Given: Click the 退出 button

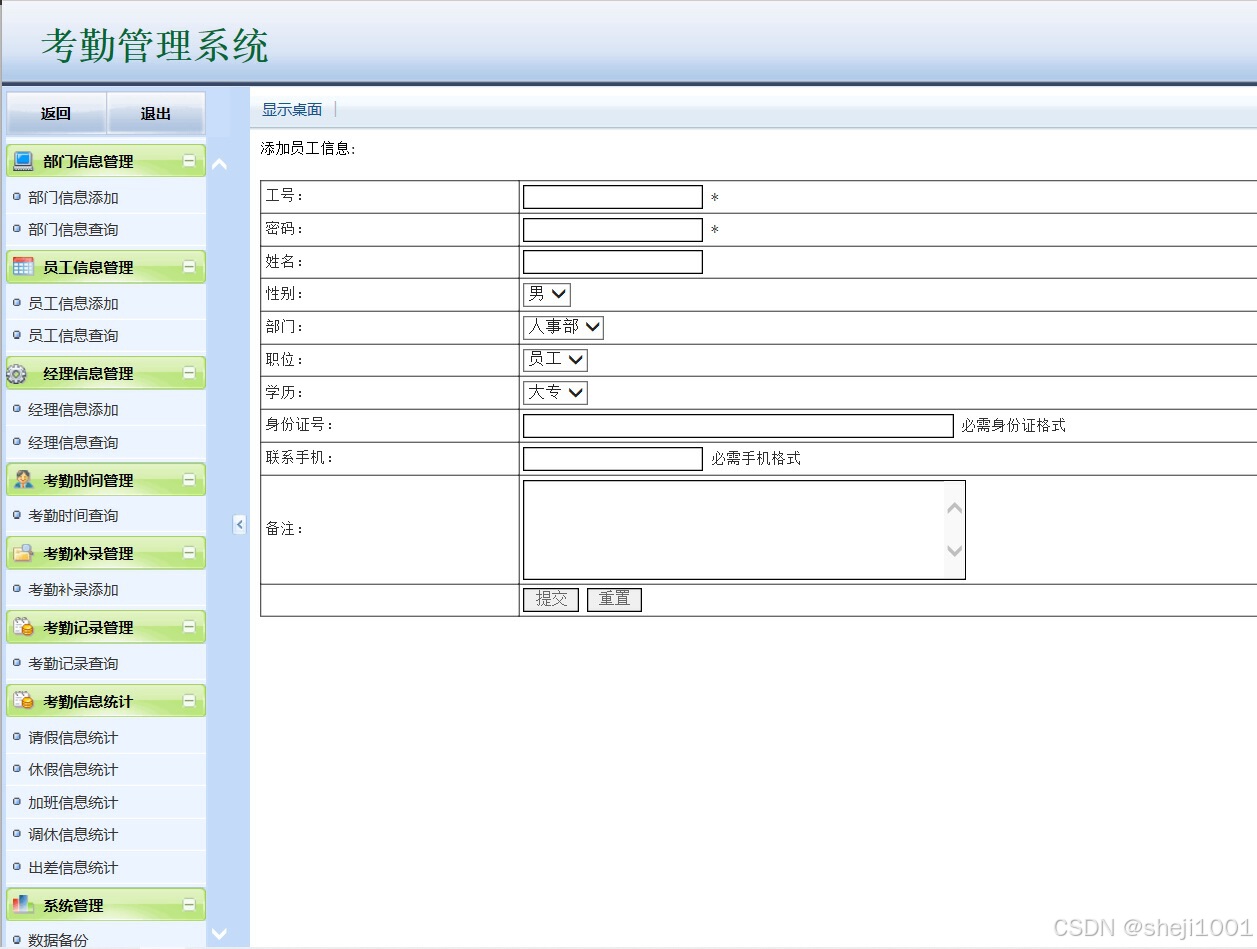Looking at the screenshot, I should (156, 113).
